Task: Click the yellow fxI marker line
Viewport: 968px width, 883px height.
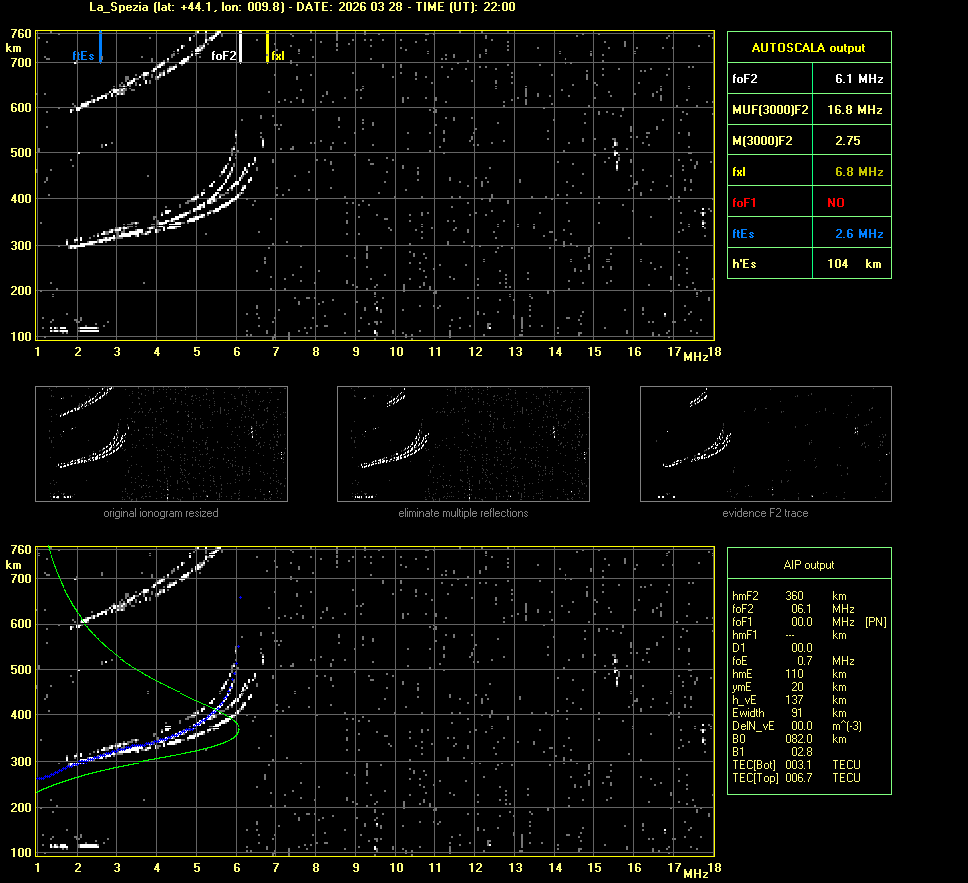Action: 267,47
